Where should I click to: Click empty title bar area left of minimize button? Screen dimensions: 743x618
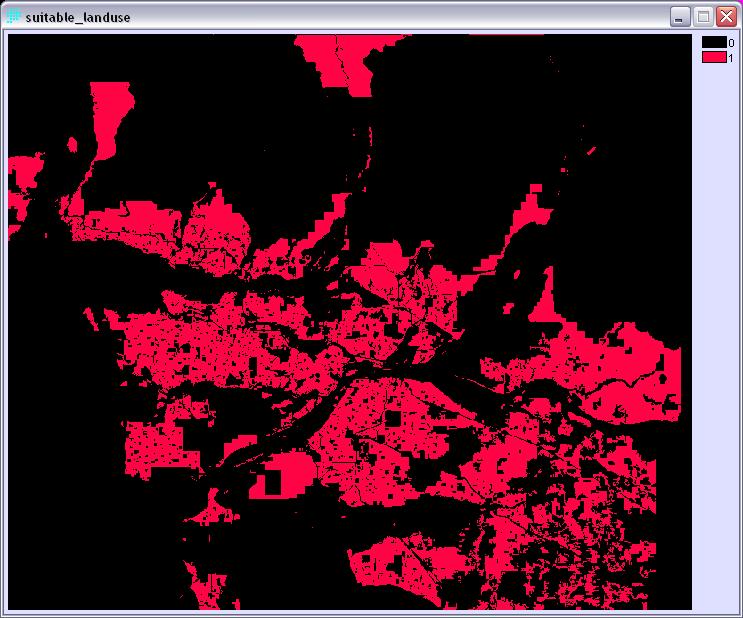[x=400, y=17]
